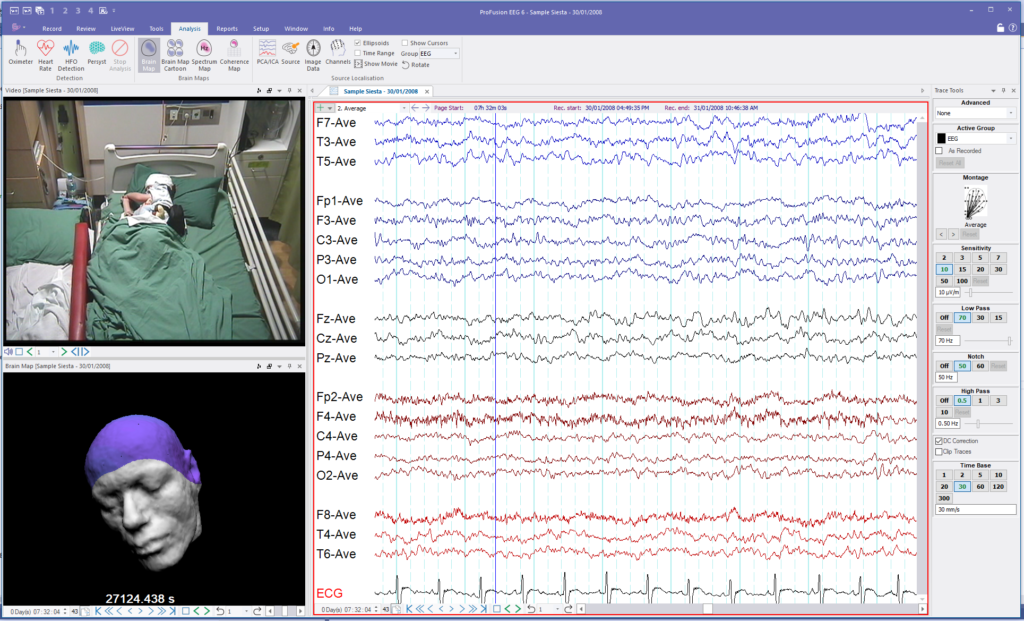Open the Spectrum Map tool
The height and width of the screenshot is (621, 1024).
(204, 55)
